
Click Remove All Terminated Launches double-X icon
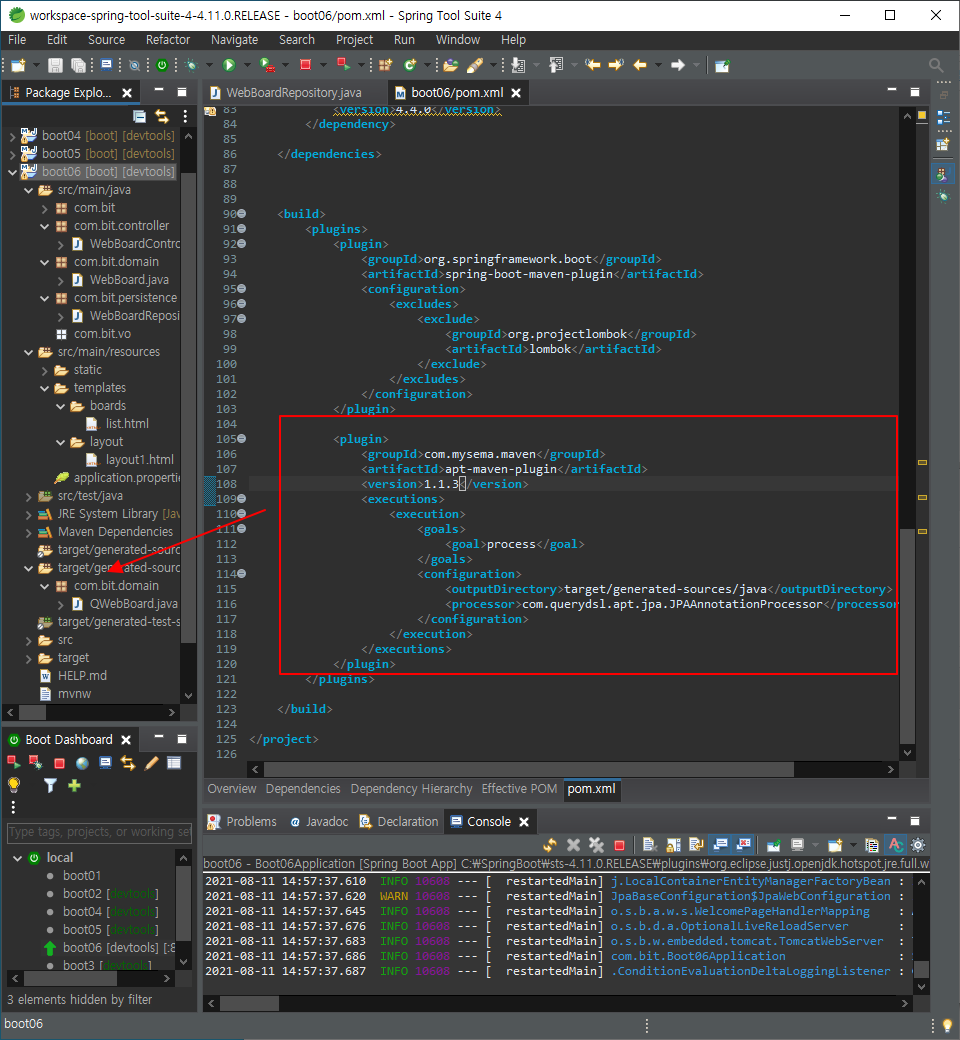click(x=596, y=845)
